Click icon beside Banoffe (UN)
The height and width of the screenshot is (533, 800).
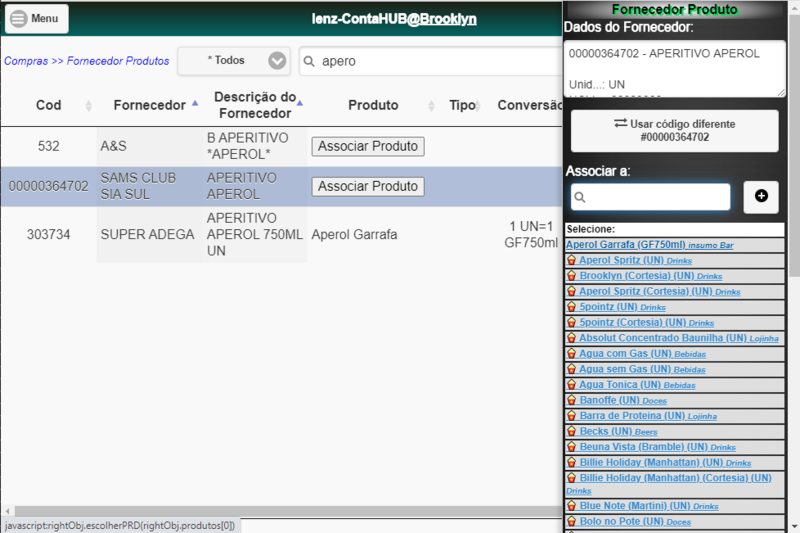pyautogui.click(x=571, y=401)
